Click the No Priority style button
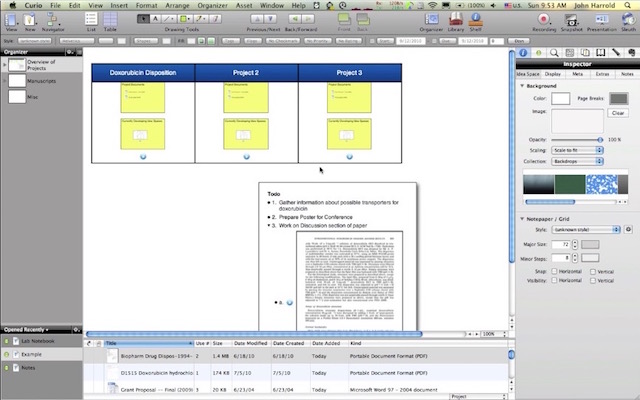Screen dimensions: 640x400 [317, 41]
